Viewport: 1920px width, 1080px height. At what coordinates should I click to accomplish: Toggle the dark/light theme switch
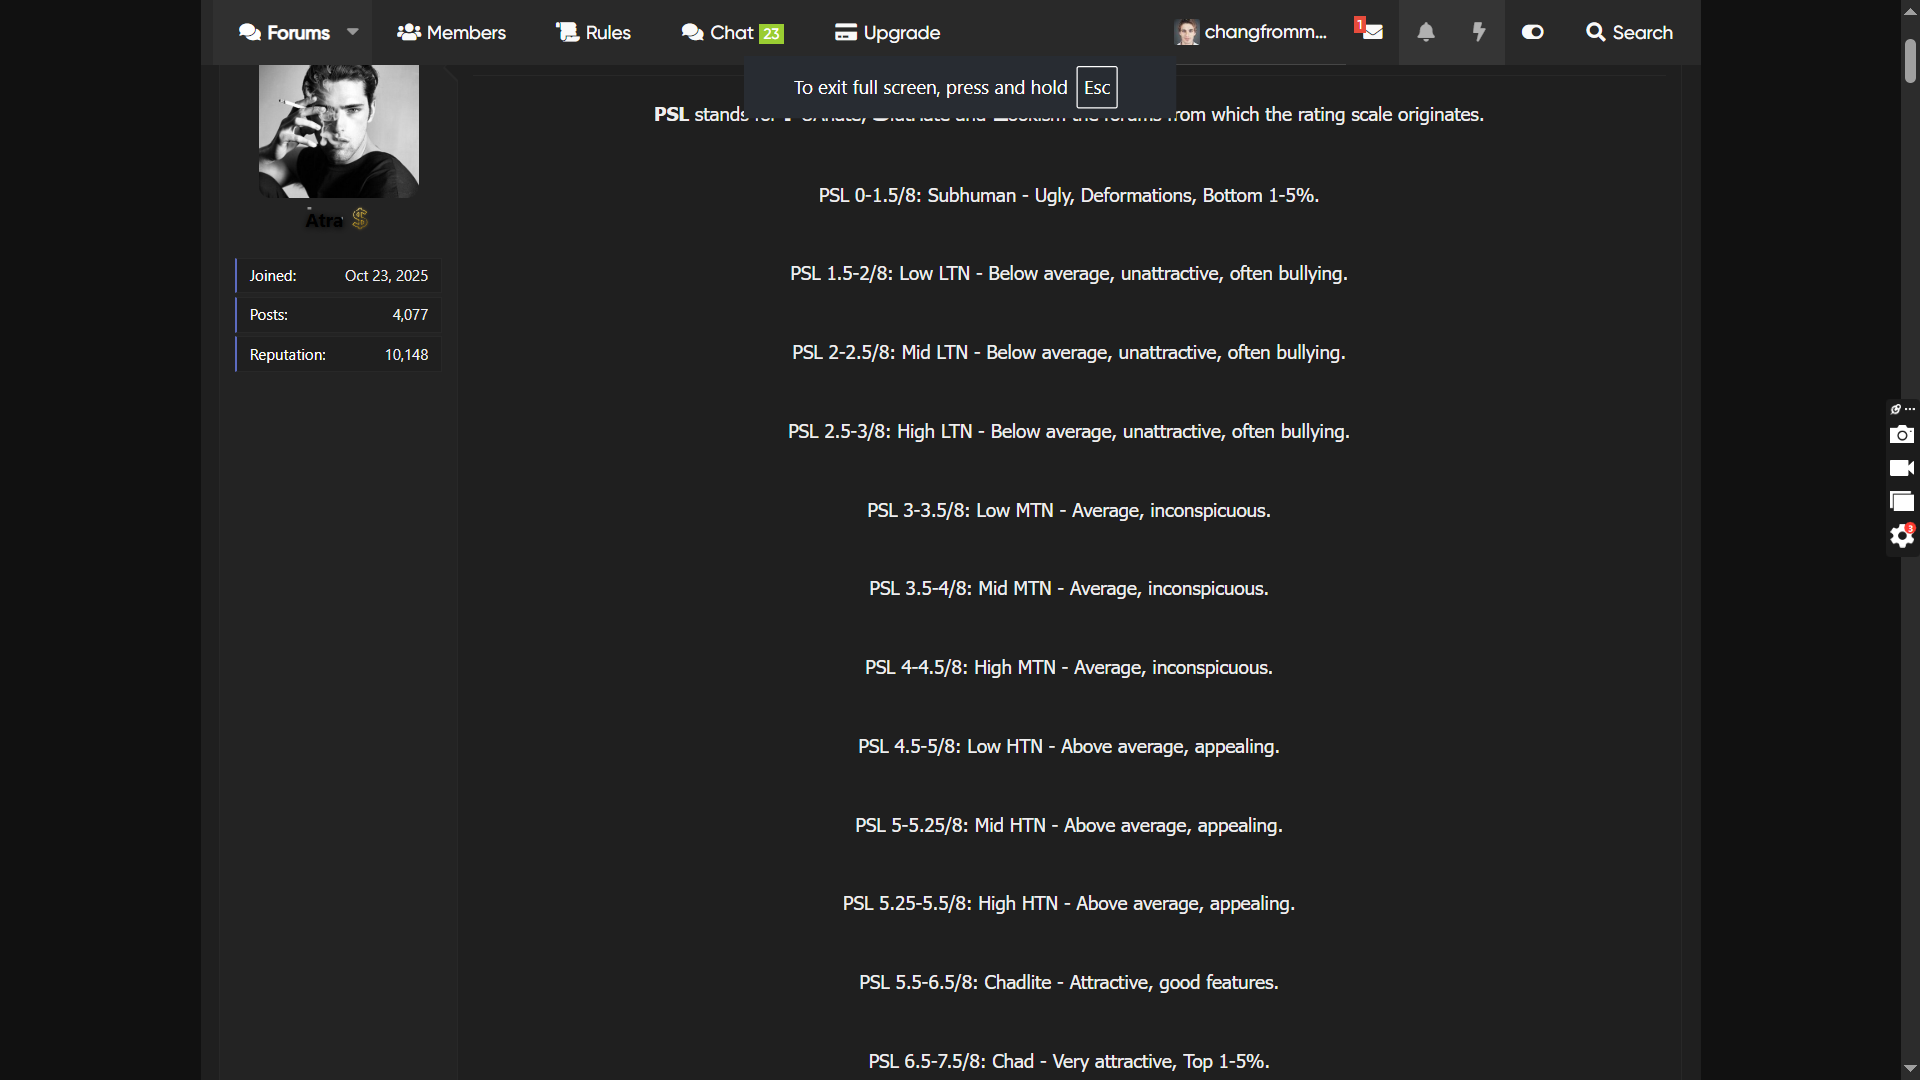point(1532,32)
